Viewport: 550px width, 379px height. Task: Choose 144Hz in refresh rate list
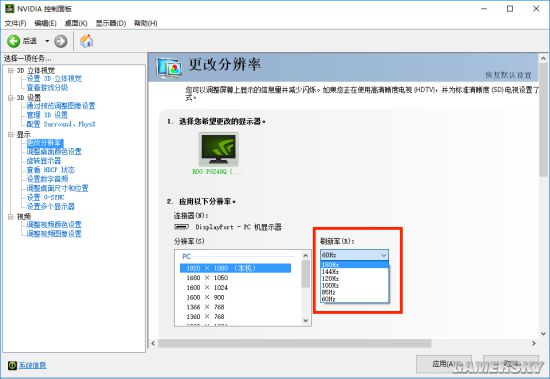[355, 272]
